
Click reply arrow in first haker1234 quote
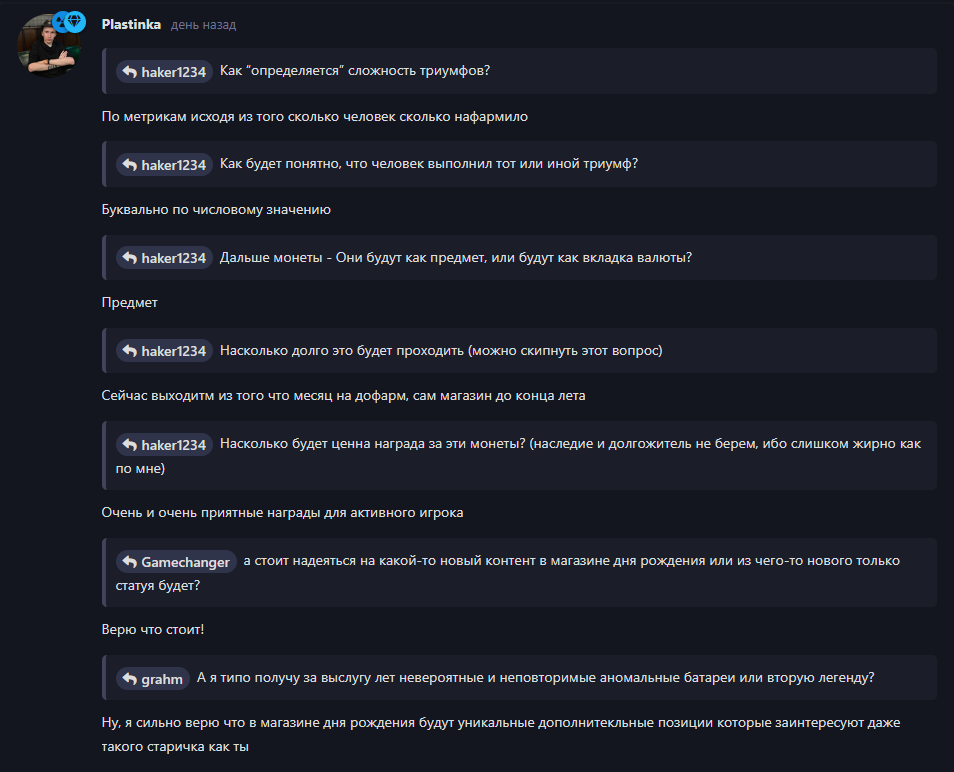click(x=130, y=72)
